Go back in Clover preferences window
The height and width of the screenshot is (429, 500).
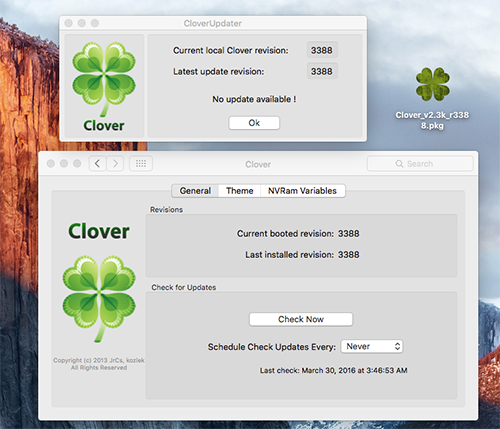97,164
